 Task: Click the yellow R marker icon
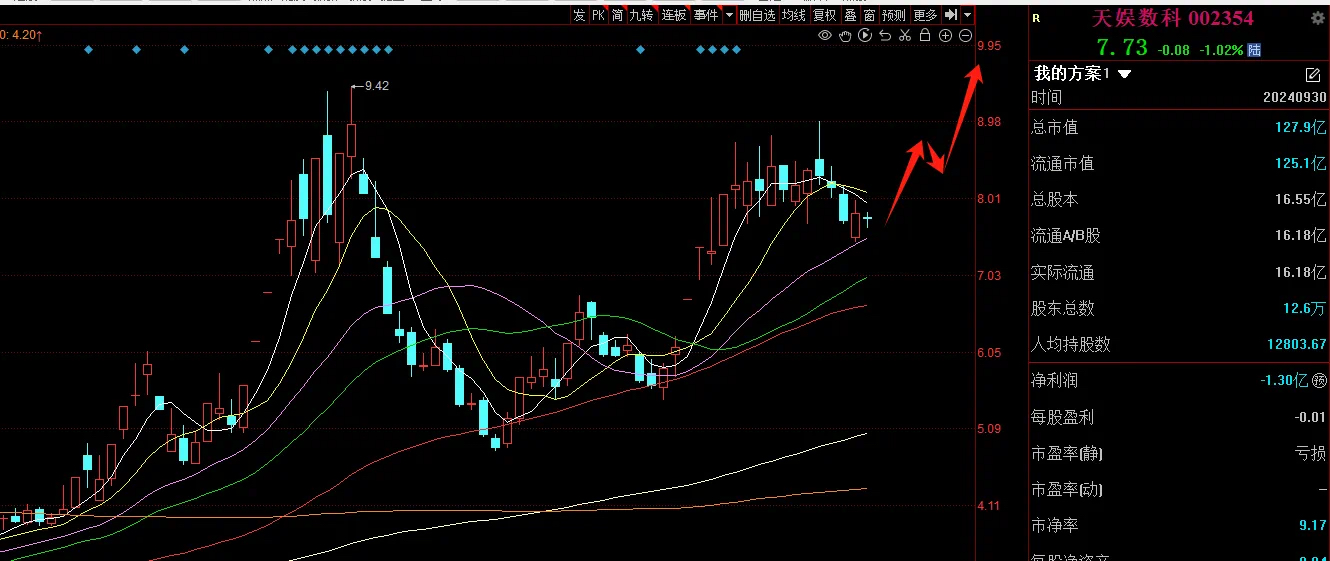[x=1036, y=18]
